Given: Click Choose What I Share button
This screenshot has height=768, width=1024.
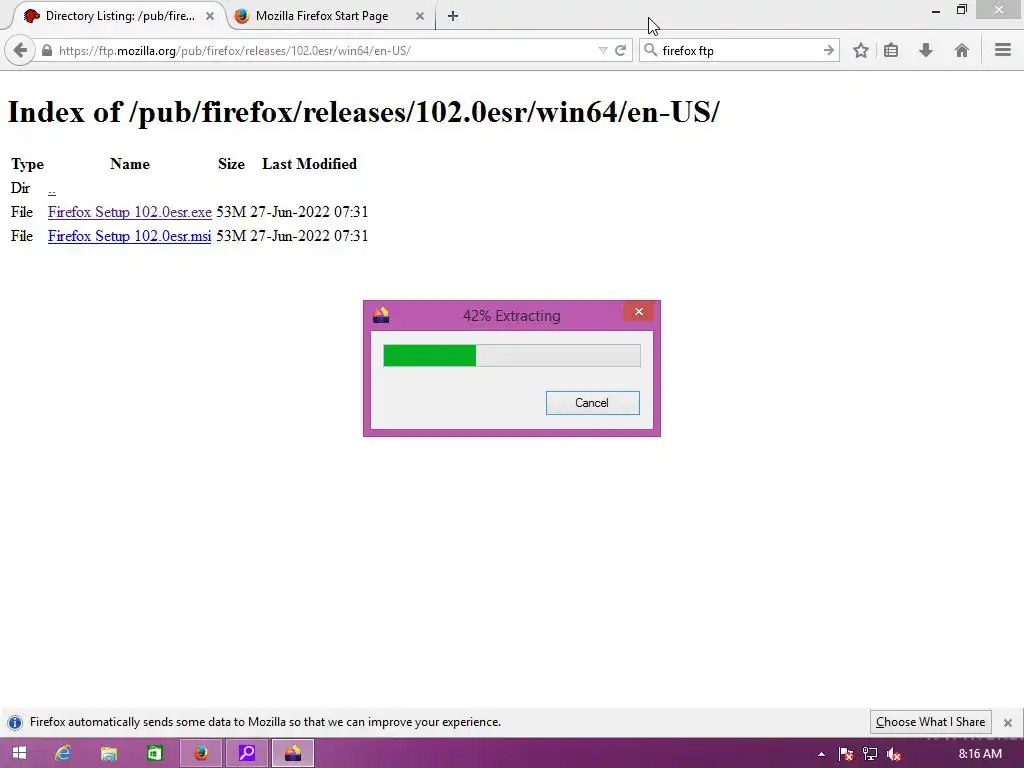Looking at the screenshot, I should 930,722.
